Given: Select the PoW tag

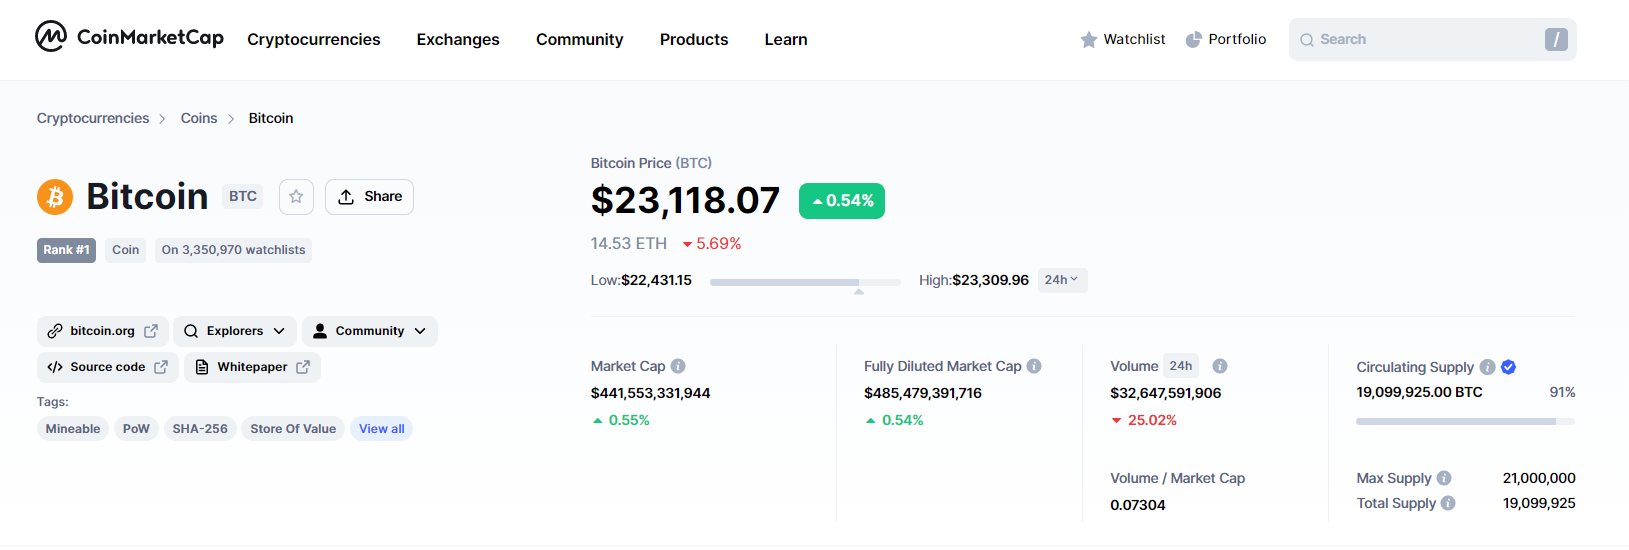Looking at the screenshot, I should (x=136, y=429).
